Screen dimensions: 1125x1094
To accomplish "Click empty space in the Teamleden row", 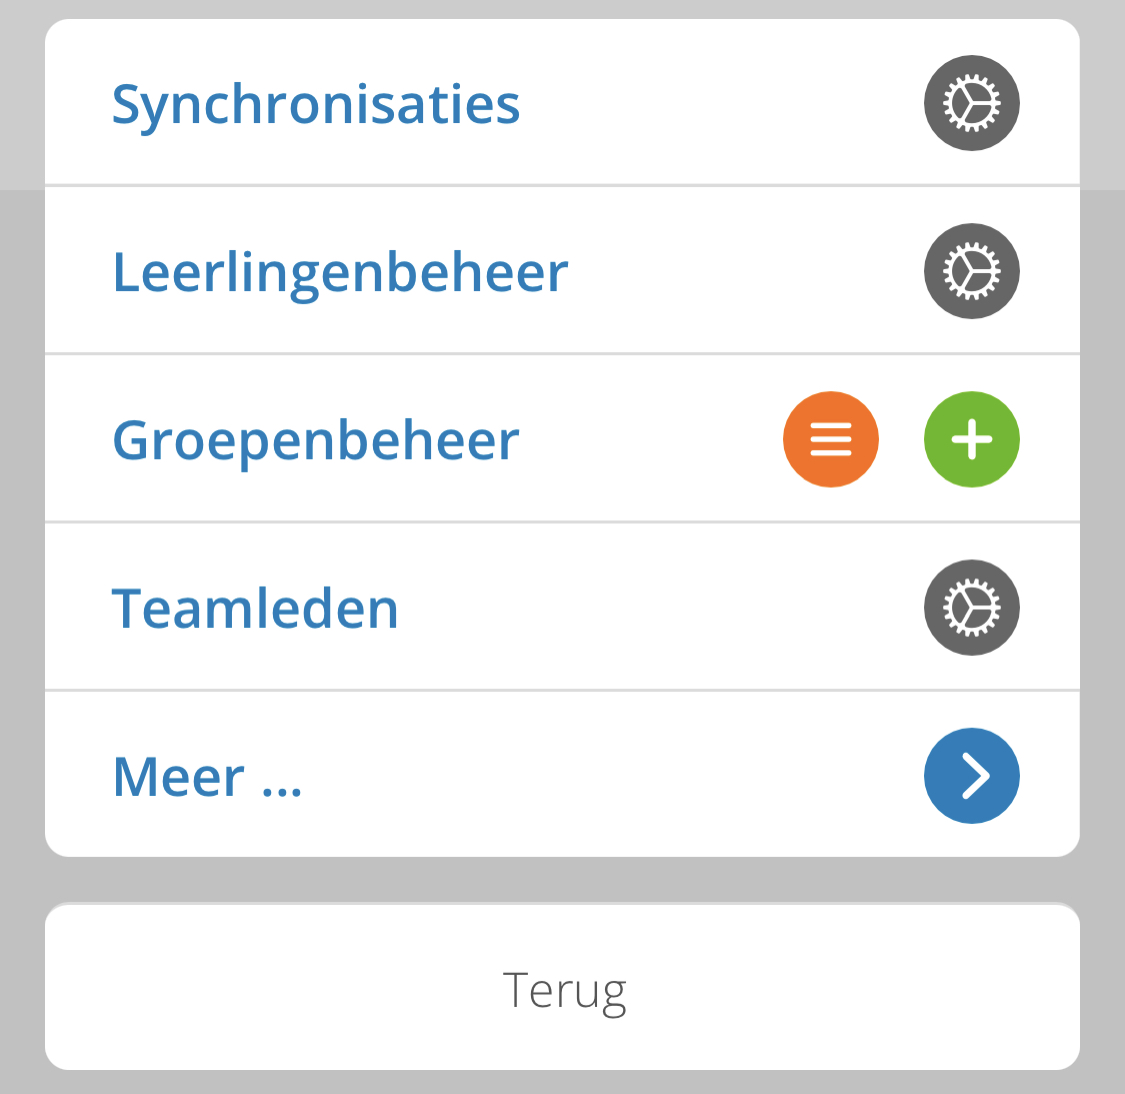I will tap(660, 608).
